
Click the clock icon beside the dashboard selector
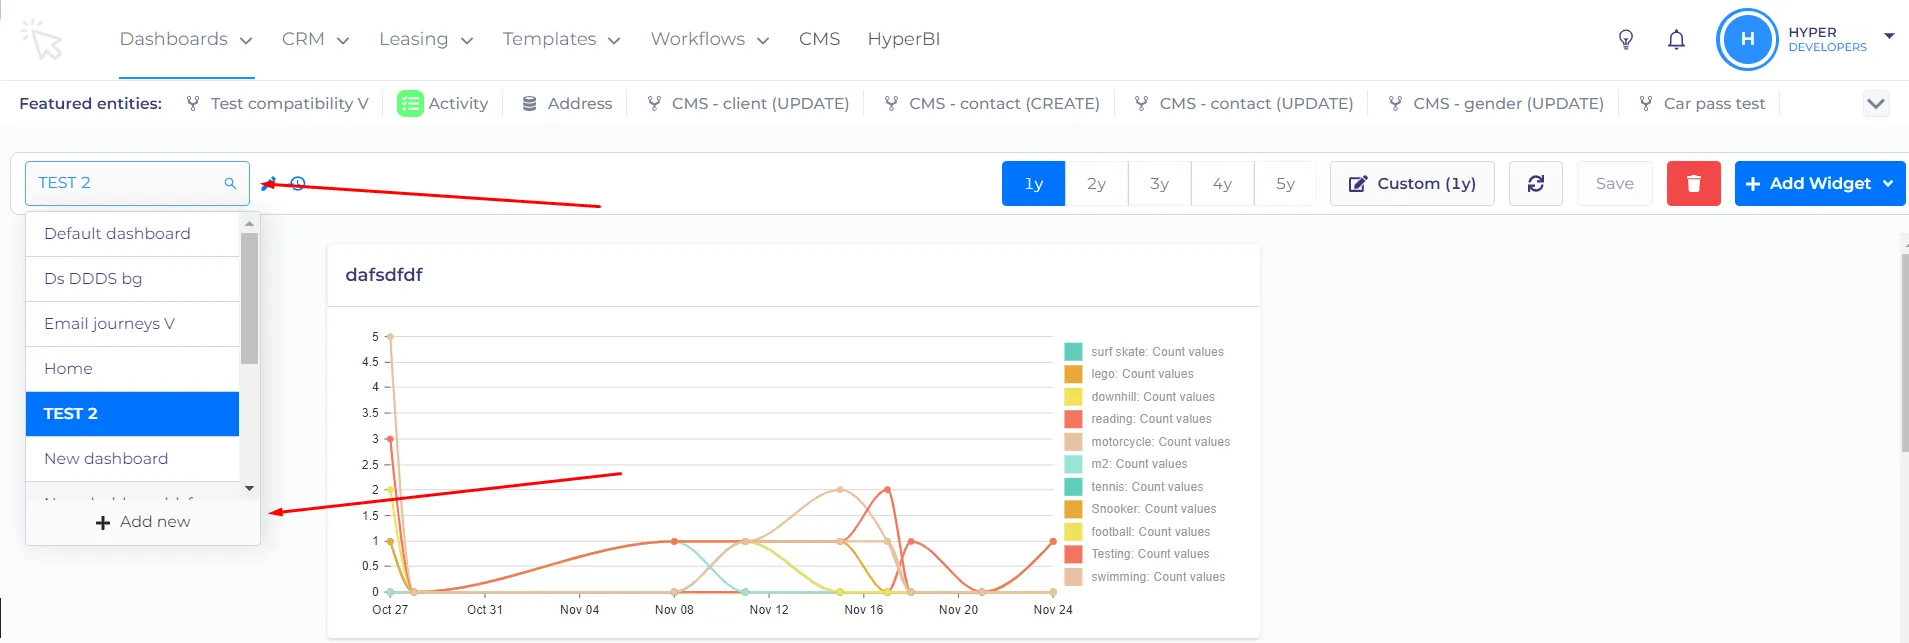[298, 184]
